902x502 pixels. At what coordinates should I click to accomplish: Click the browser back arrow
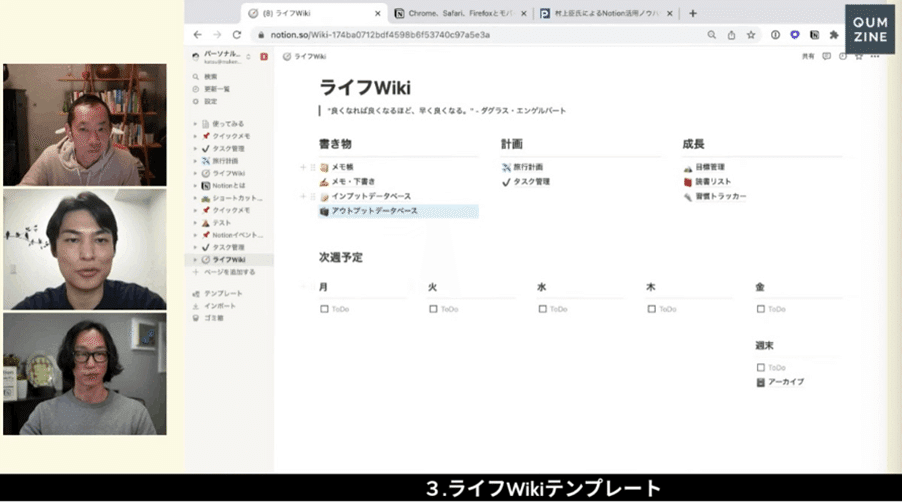196,34
